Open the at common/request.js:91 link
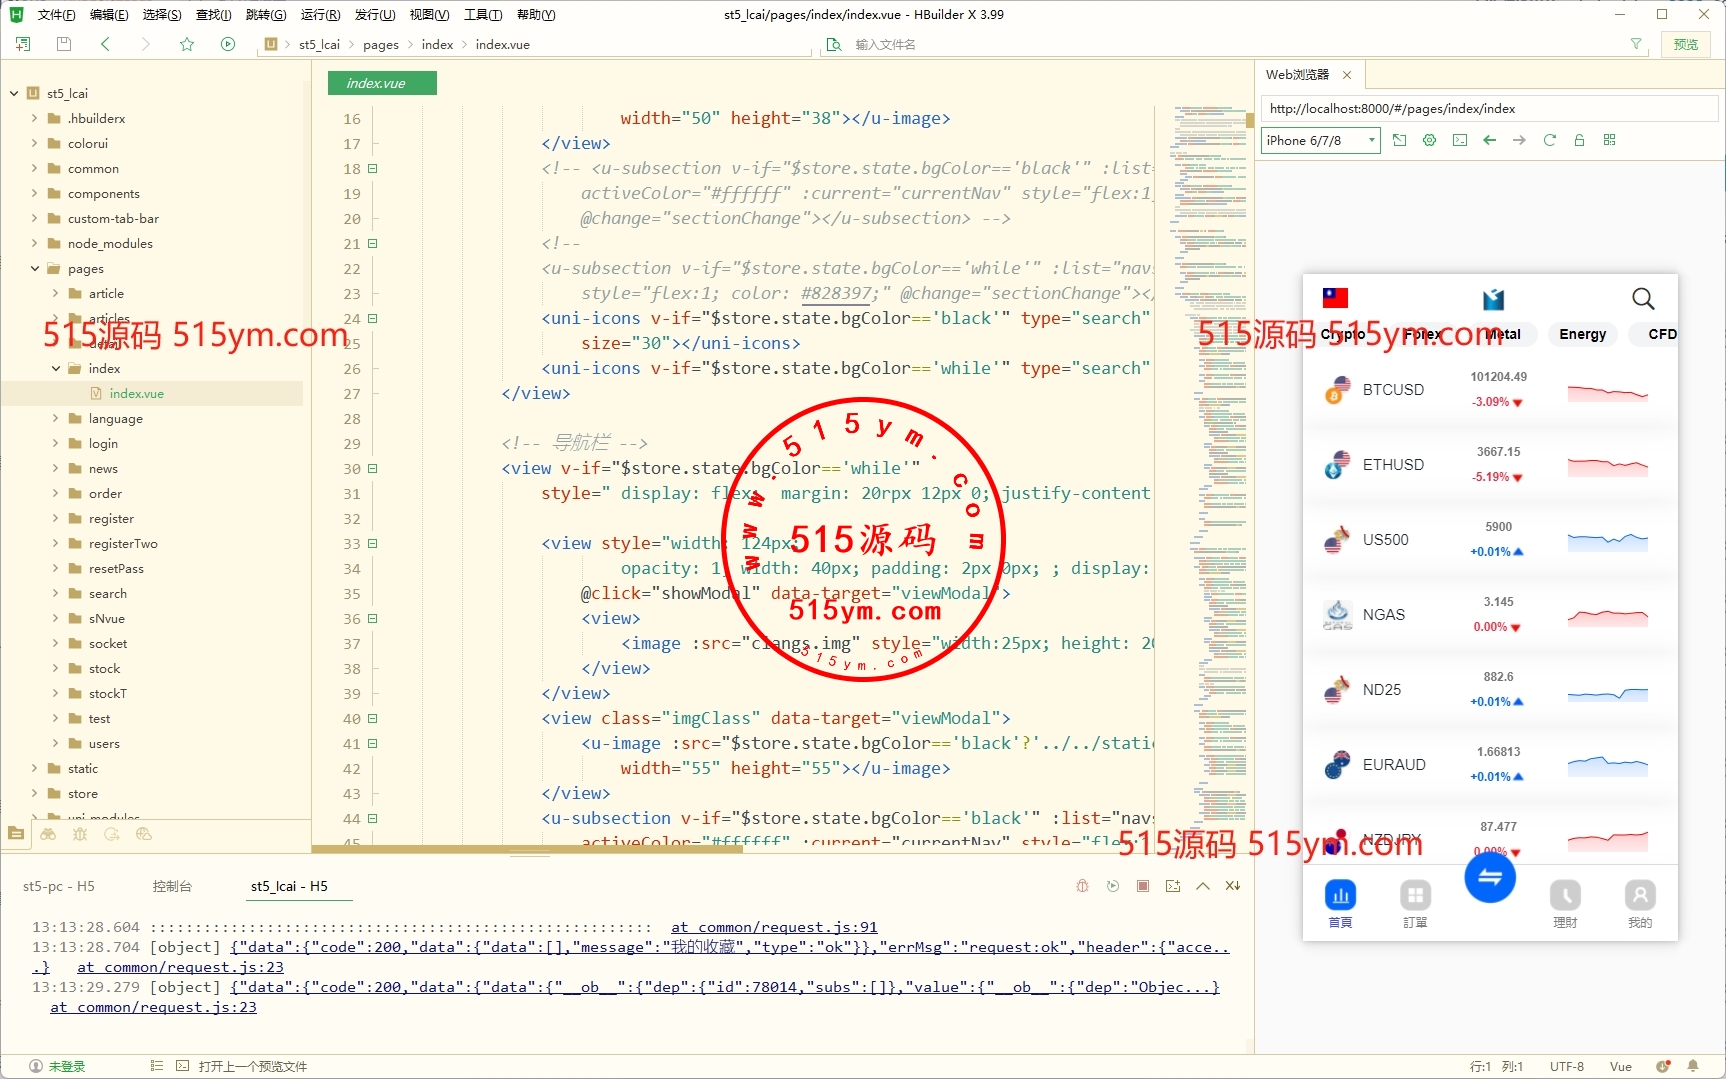1726x1079 pixels. pos(774,927)
